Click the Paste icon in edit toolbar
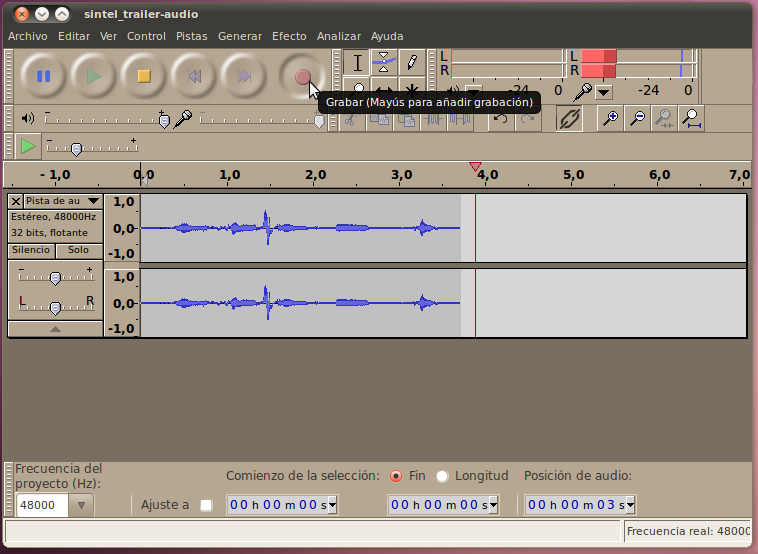758x554 pixels. (406, 119)
